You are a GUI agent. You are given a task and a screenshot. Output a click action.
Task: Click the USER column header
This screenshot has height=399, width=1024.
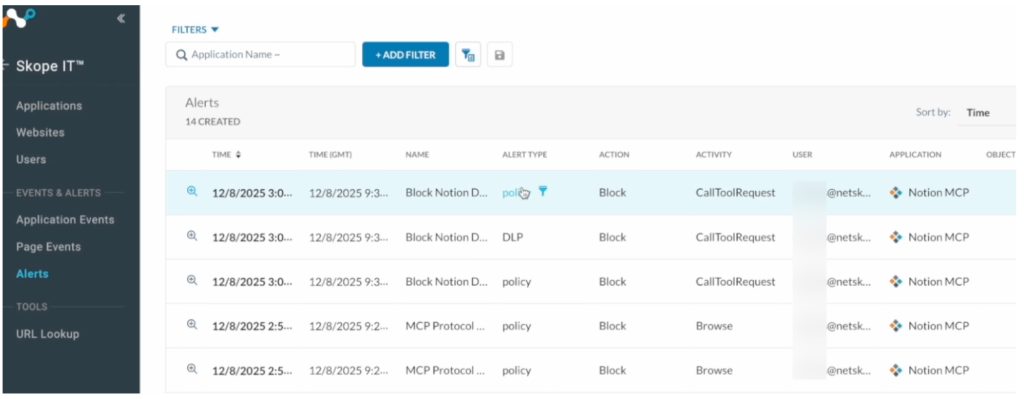[x=802, y=155]
